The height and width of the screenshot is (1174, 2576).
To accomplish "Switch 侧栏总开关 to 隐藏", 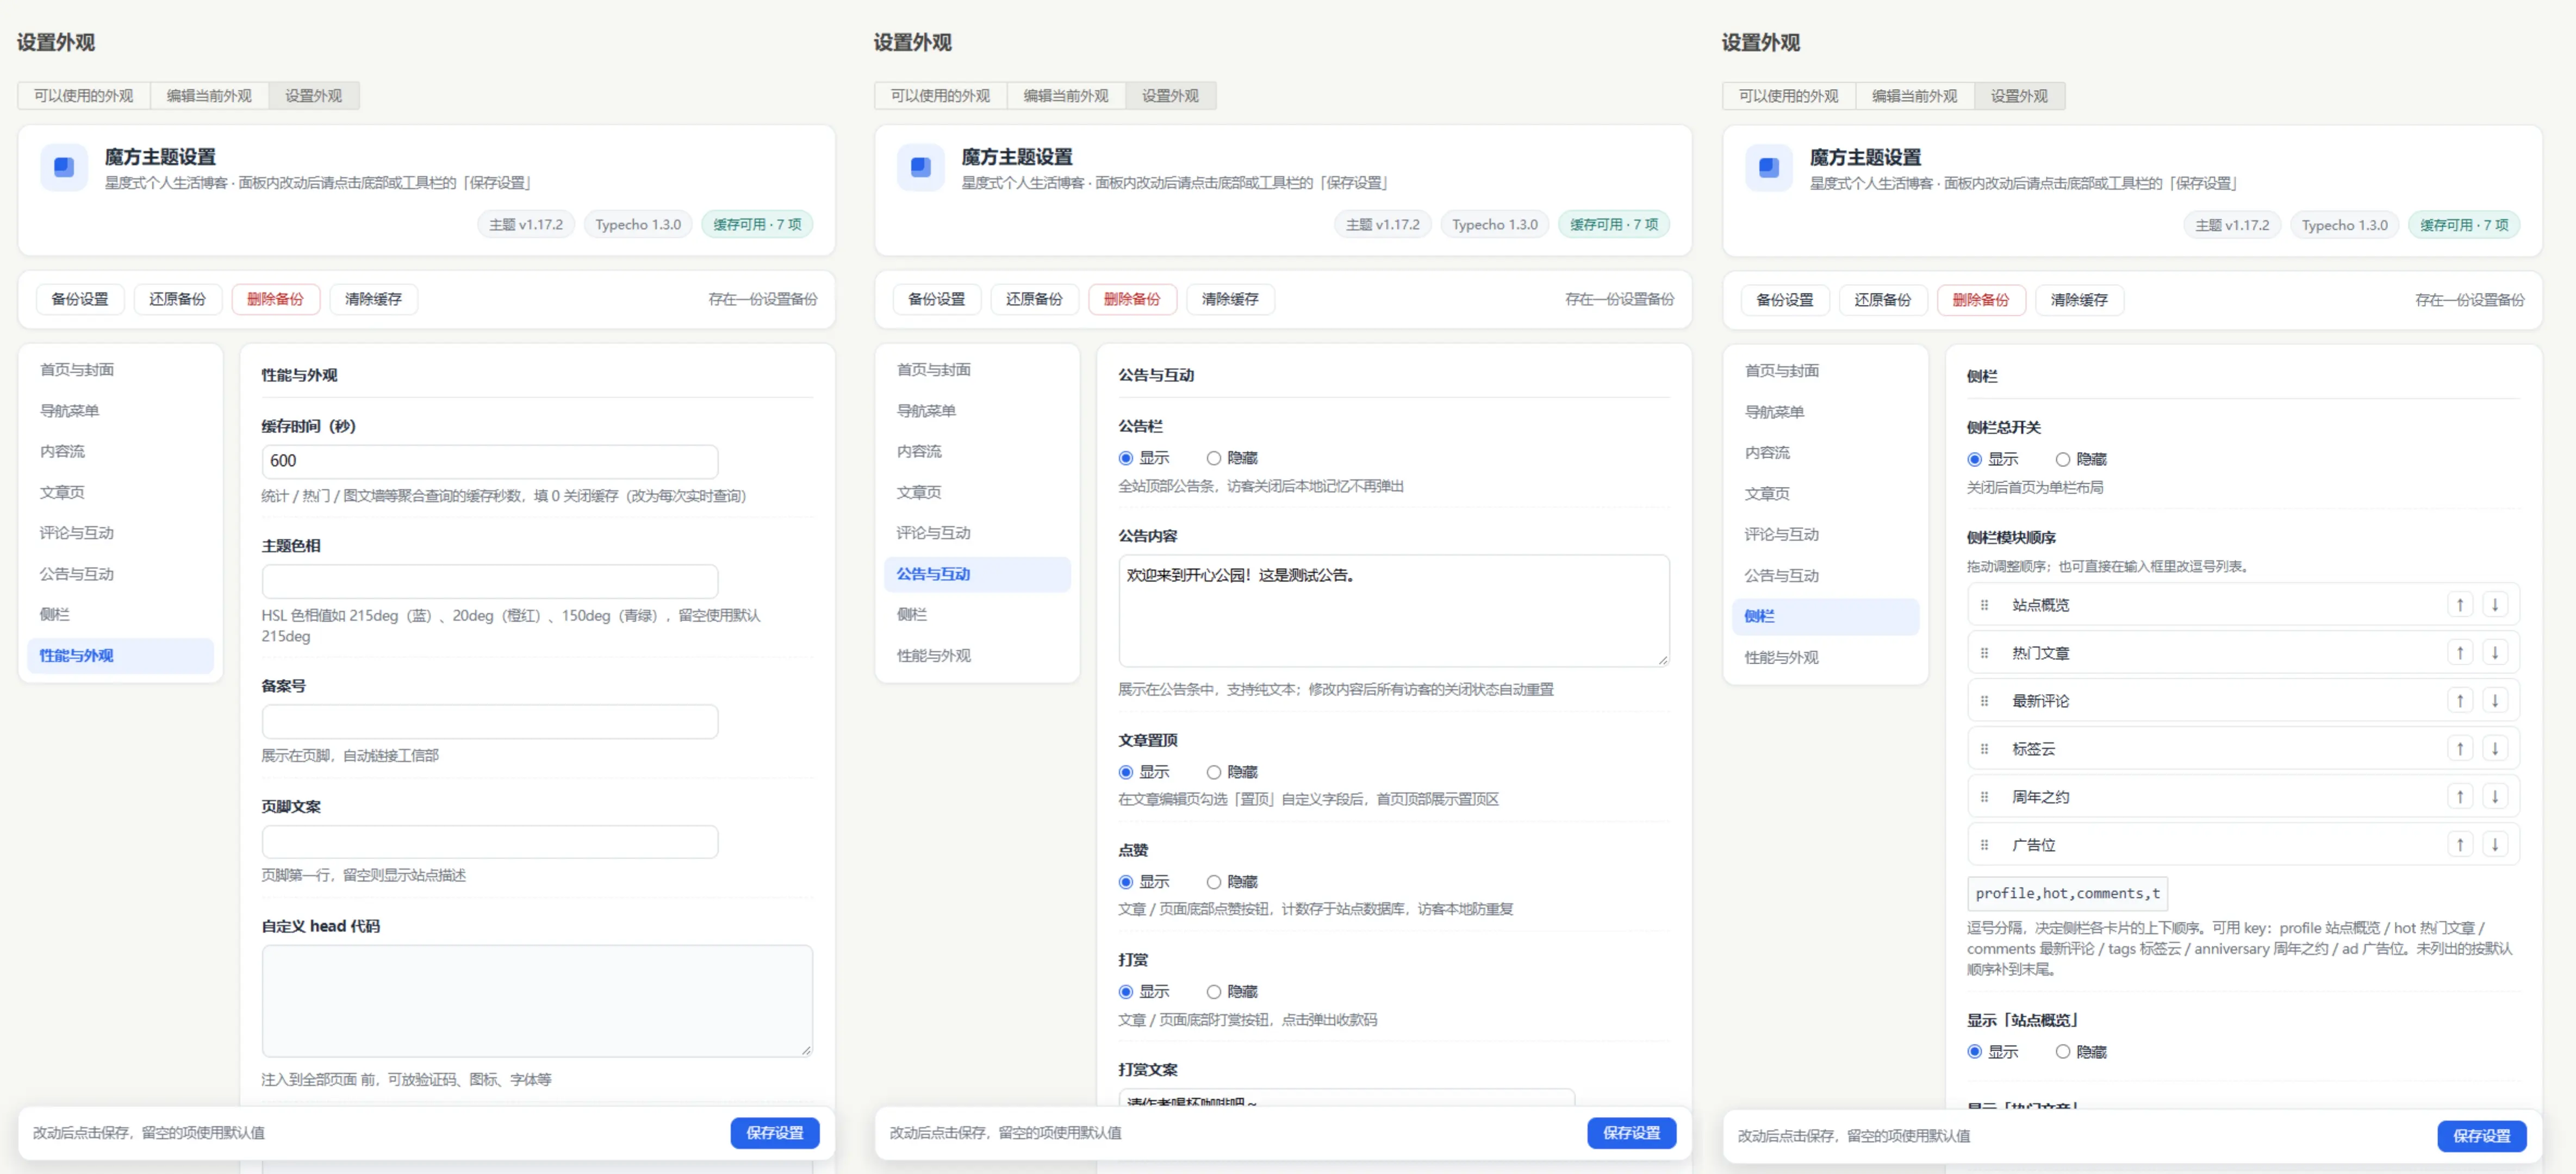I will tap(2062, 460).
